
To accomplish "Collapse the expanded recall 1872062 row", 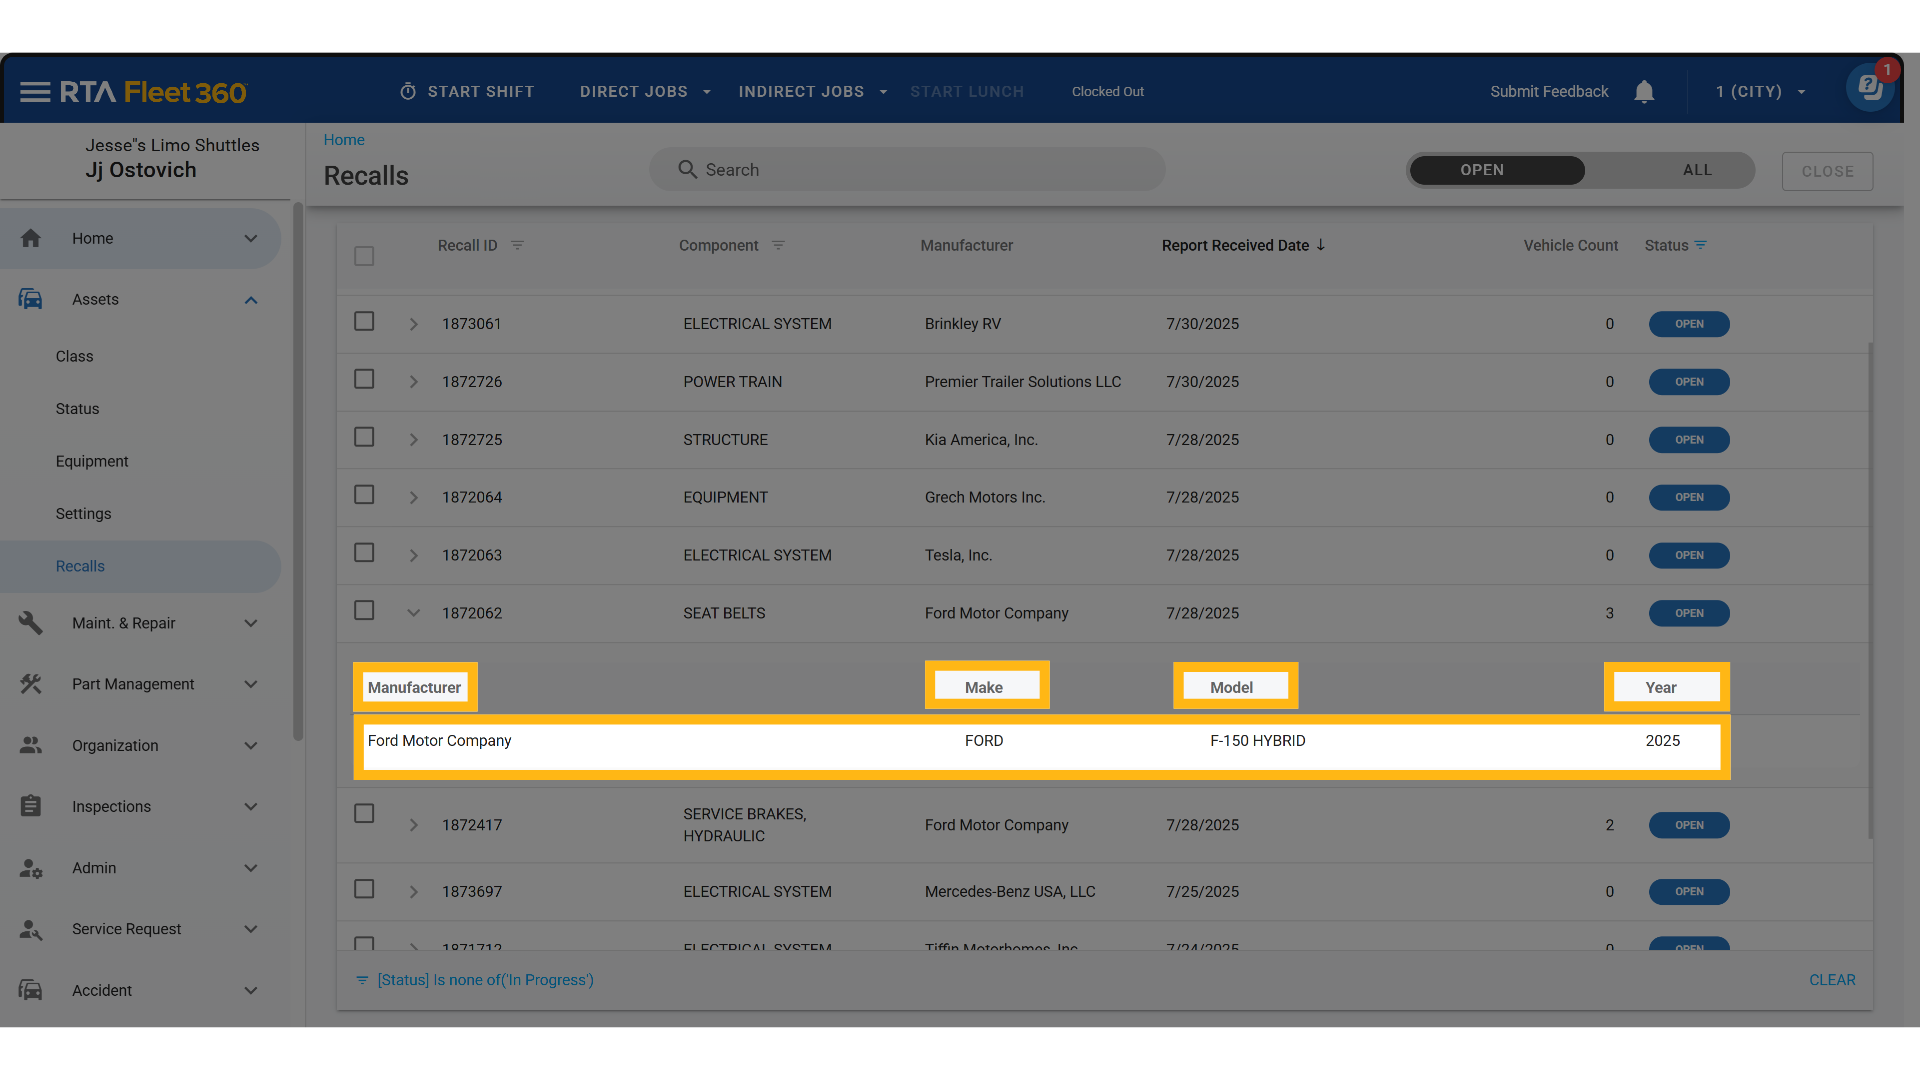I will coord(413,613).
